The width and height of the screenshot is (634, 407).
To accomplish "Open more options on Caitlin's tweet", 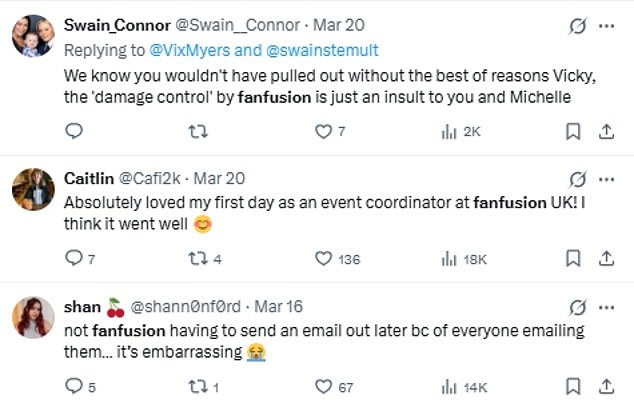I will click(607, 179).
